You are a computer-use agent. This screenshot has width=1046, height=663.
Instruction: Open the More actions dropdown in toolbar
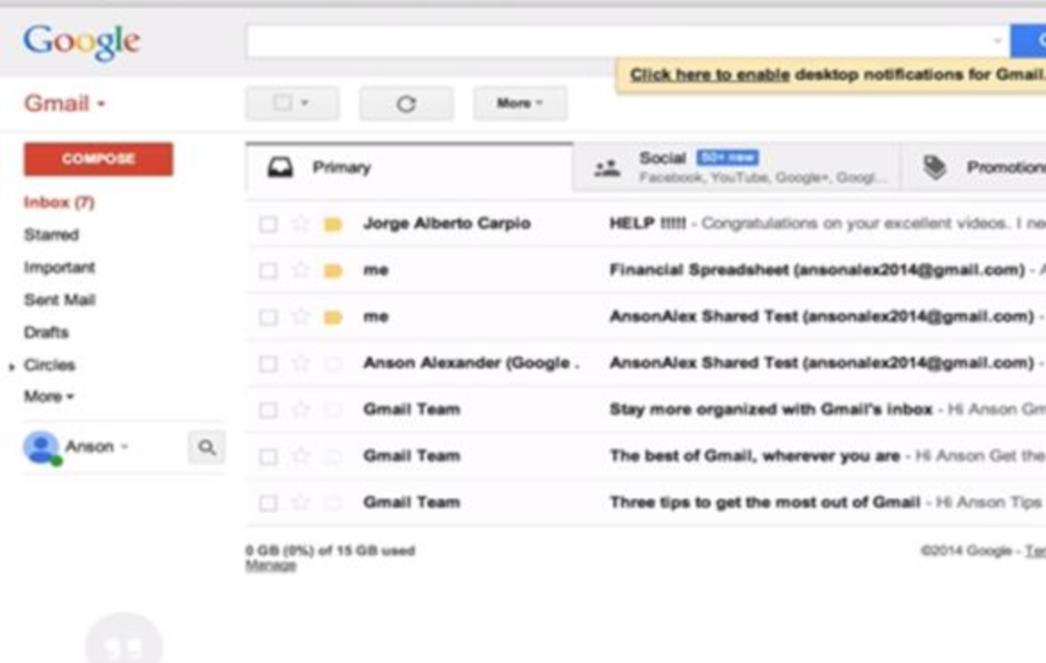coord(520,103)
